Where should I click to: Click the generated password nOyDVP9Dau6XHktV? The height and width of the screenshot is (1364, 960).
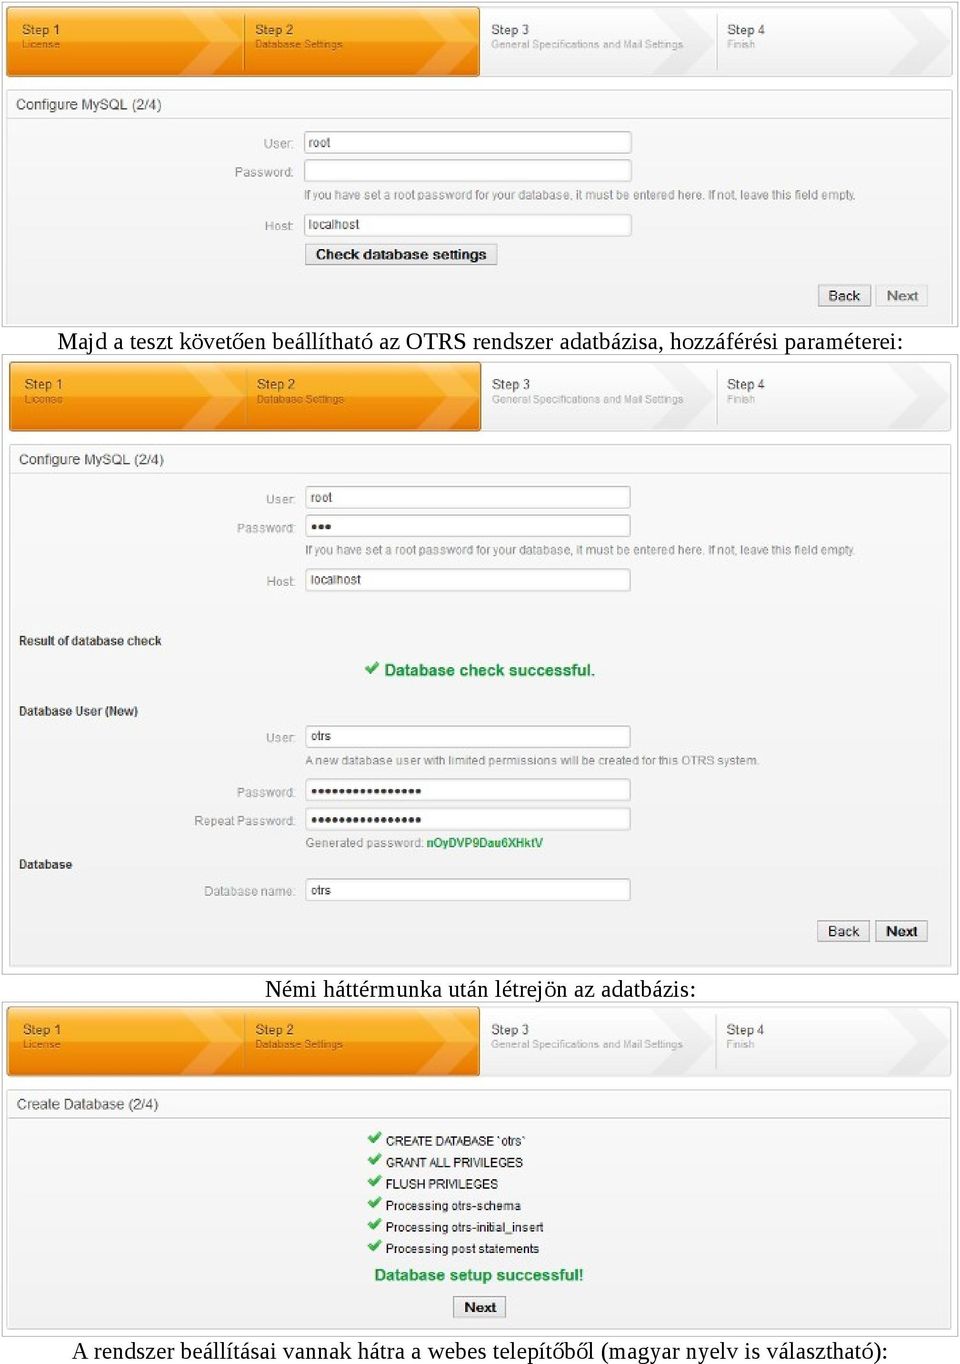(484, 843)
